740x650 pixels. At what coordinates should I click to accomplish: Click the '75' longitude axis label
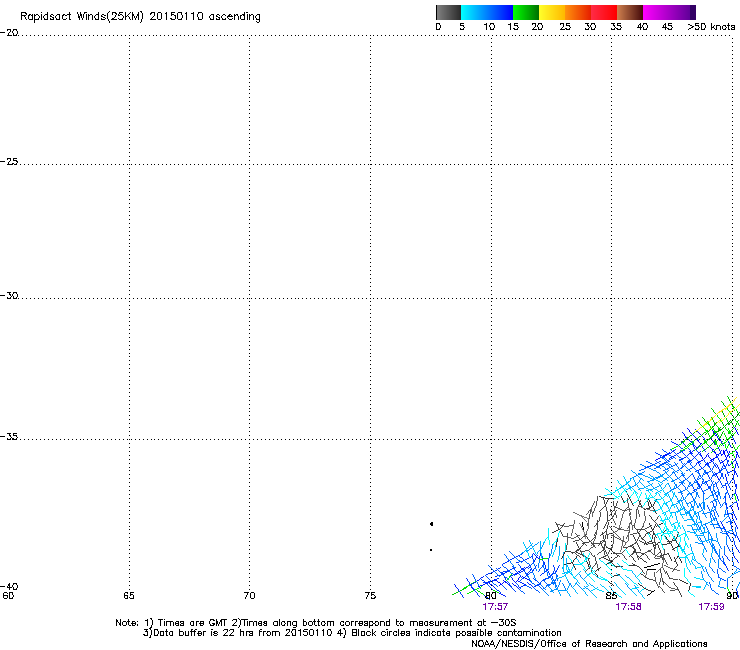click(370, 596)
